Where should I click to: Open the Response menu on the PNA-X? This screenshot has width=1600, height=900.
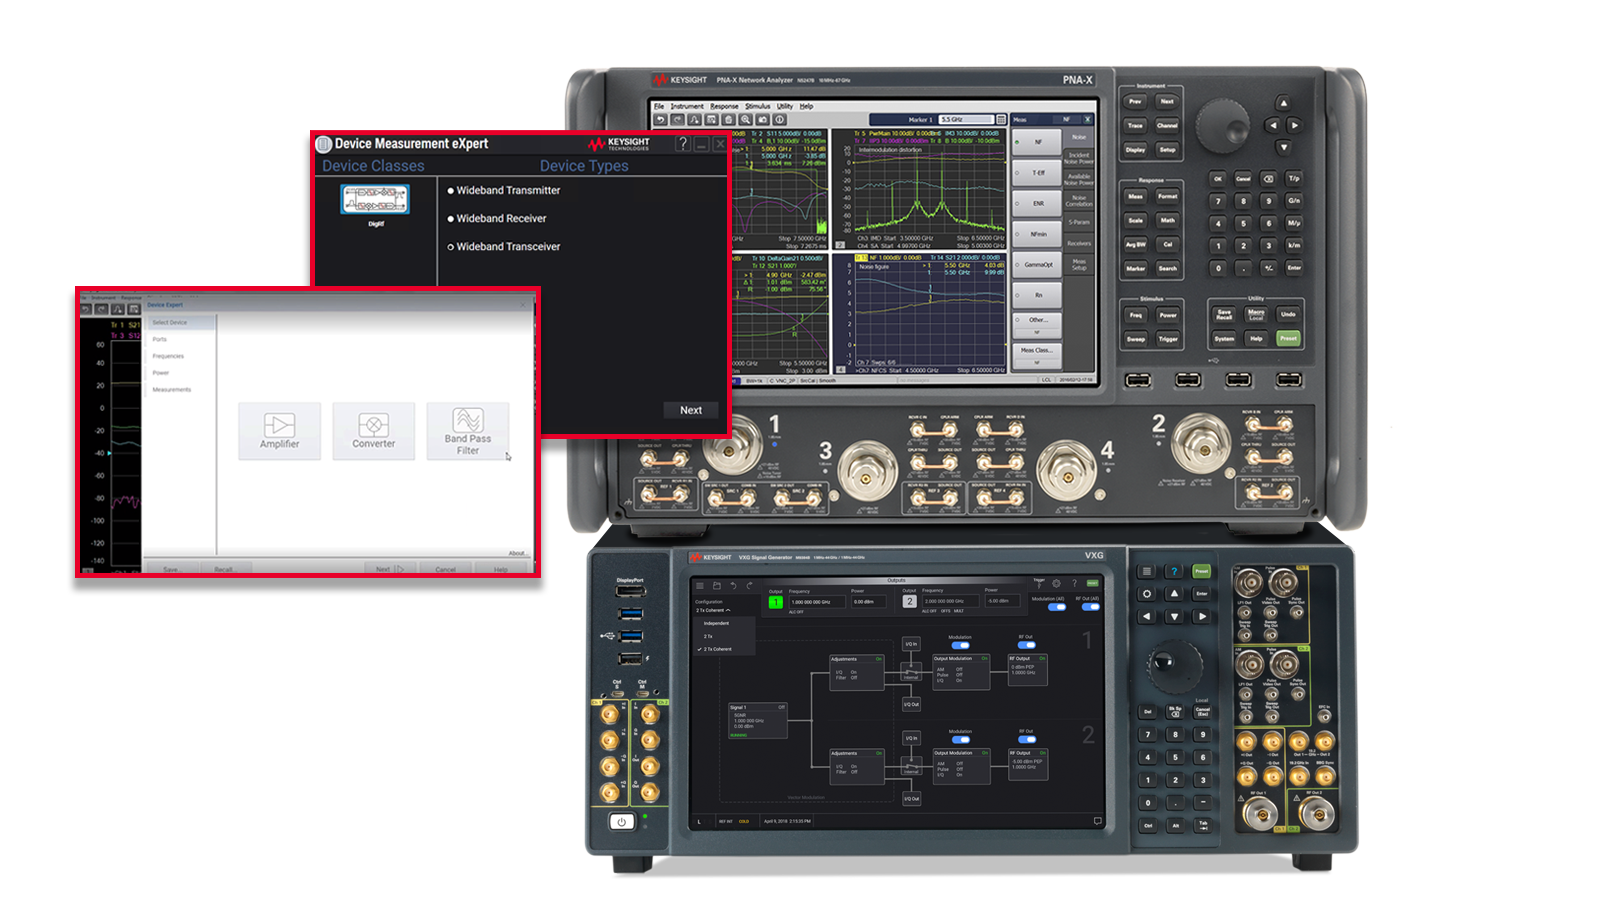click(x=725, y=106)
